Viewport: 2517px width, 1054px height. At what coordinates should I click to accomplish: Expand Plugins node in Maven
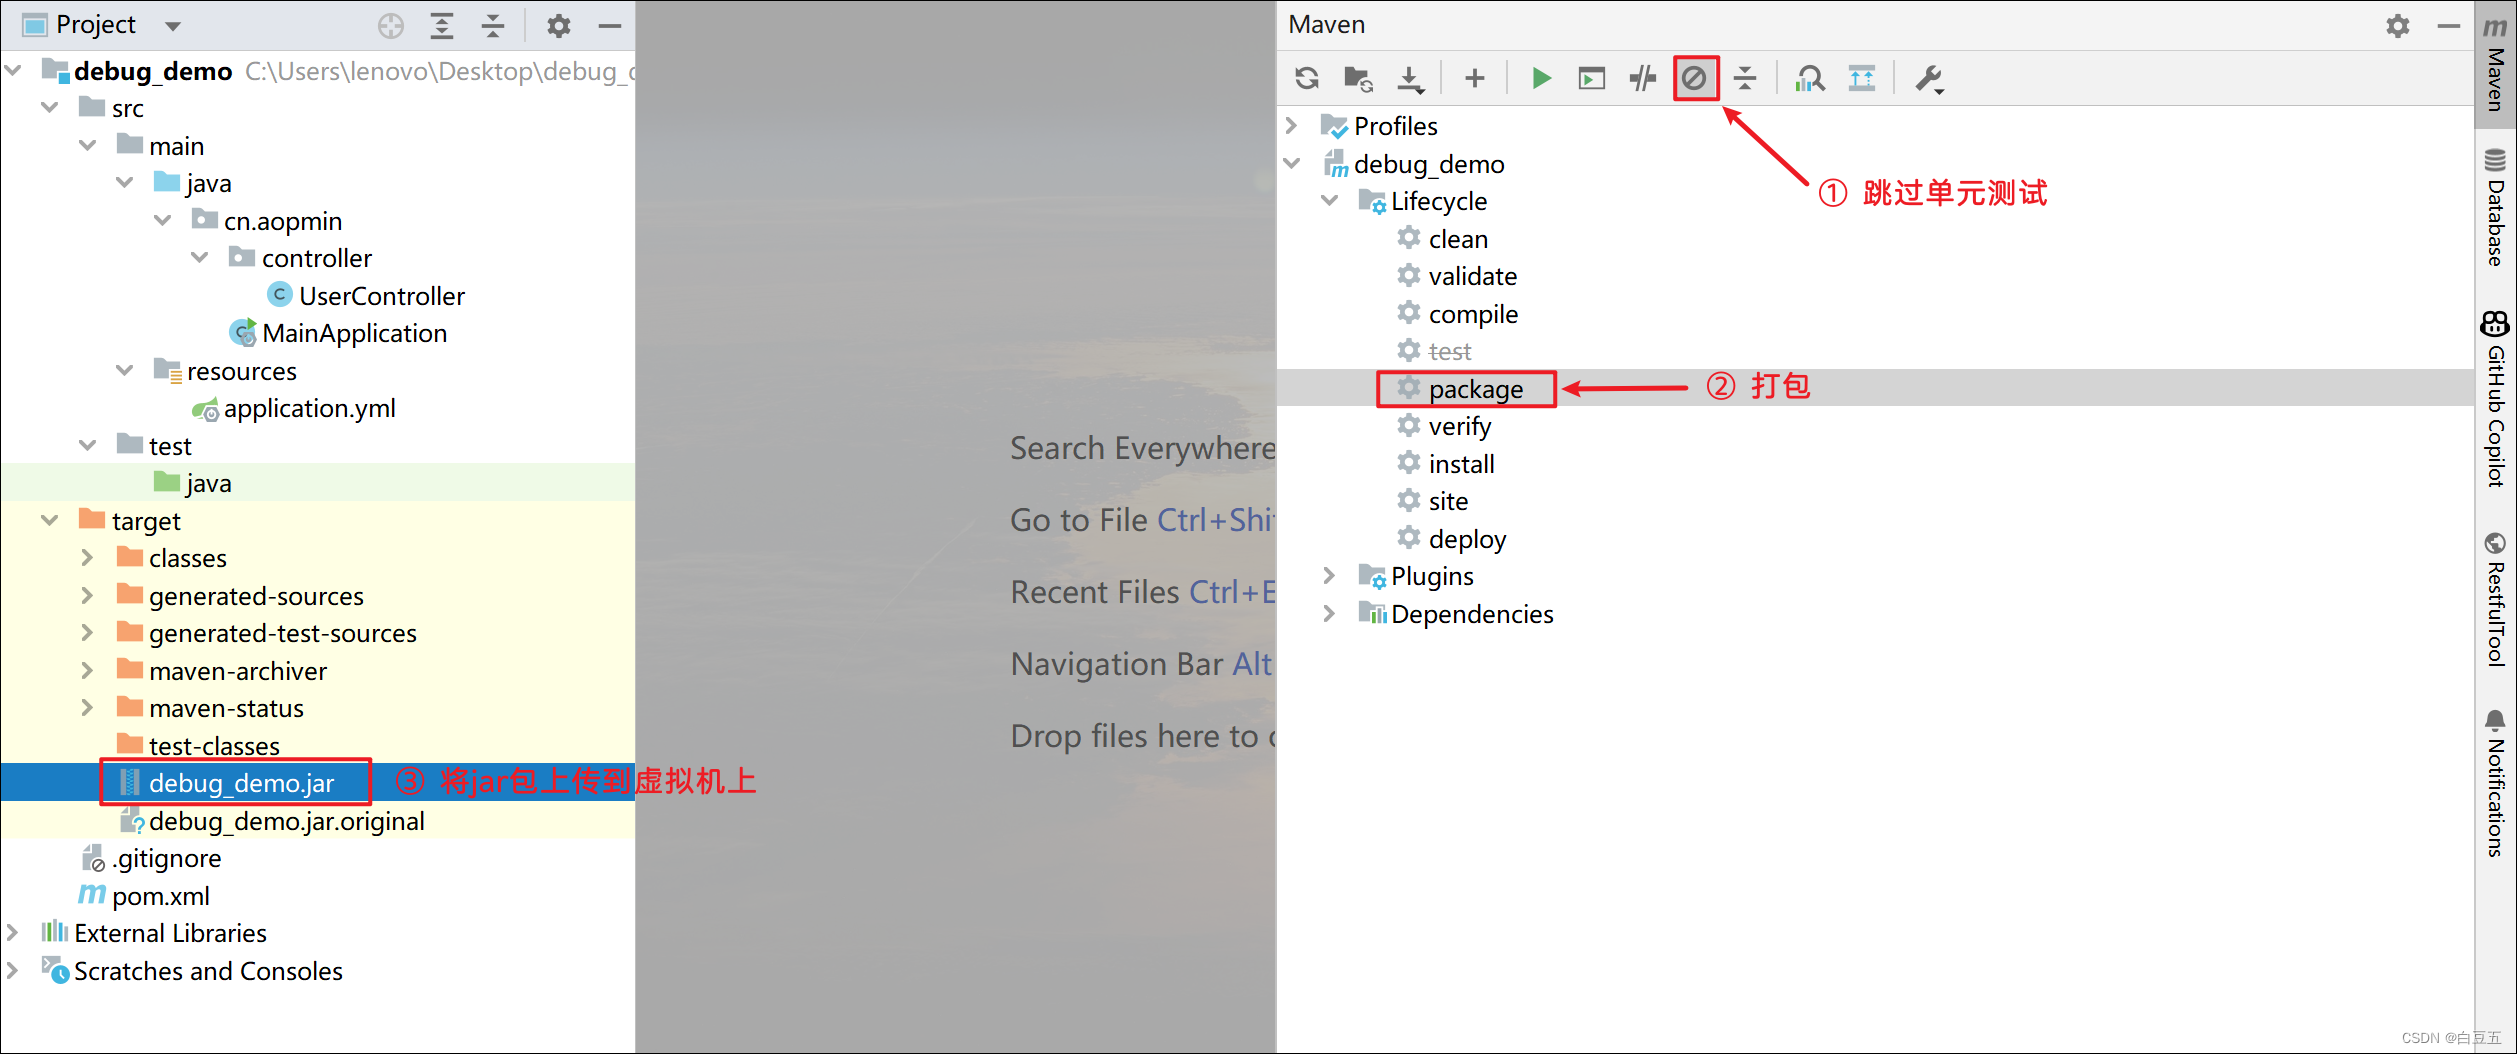click(1329, 575)
